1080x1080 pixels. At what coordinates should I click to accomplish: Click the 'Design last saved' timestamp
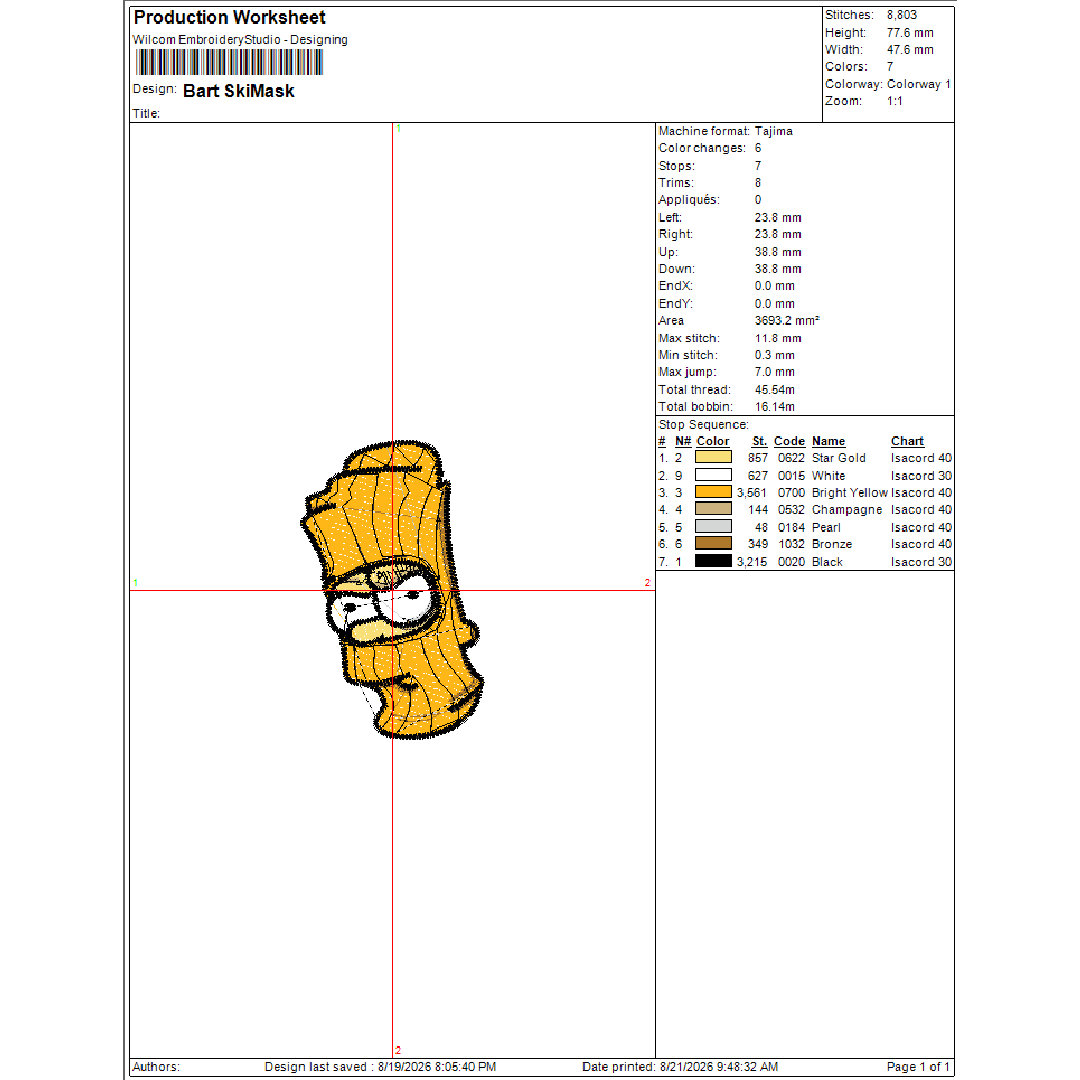(380, 1067)
